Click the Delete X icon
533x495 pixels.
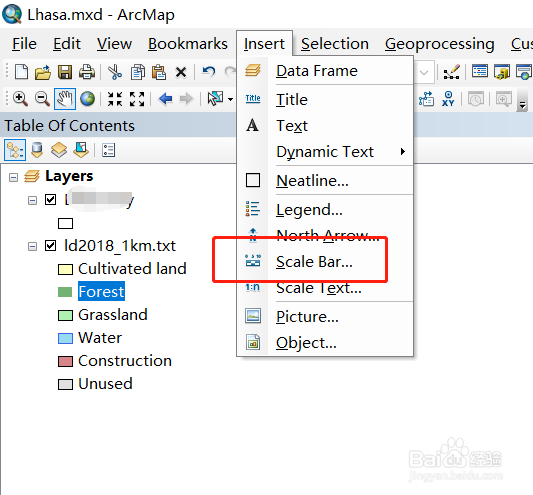click(181, 72)
